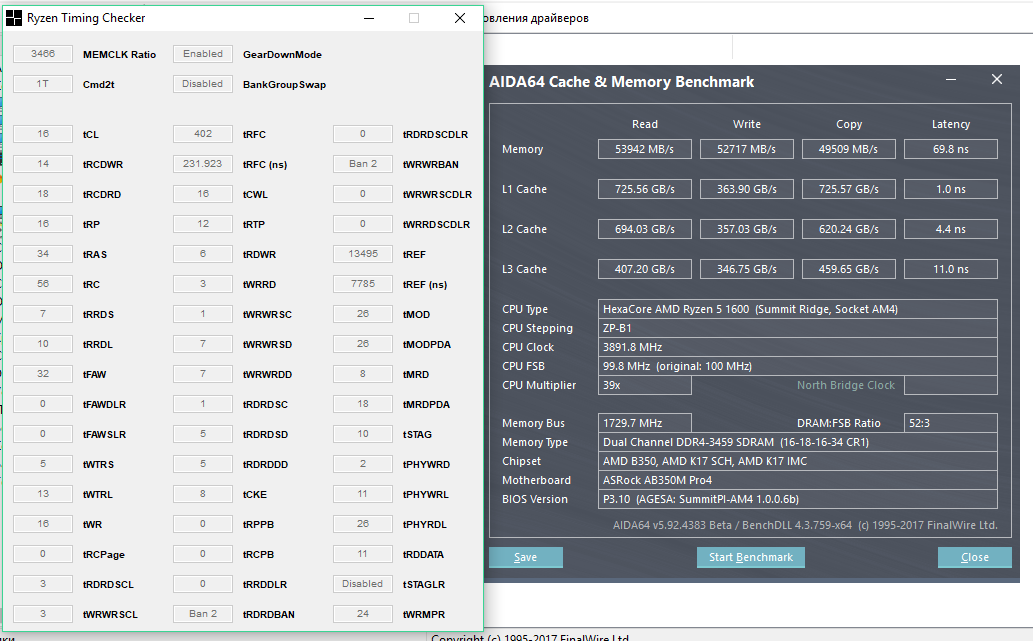Click the Memory Latency result field

coord(950,149)
